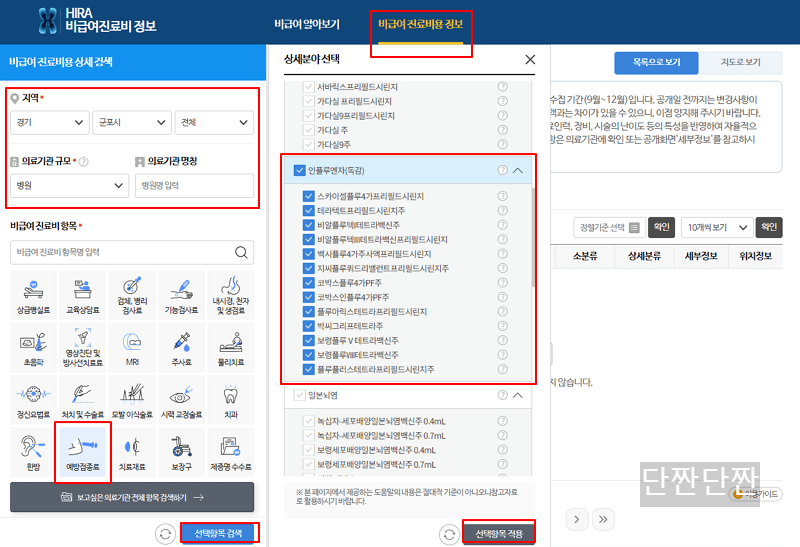Select the 주사료 syringe icon
The width and height of the screenshot is (800, 547).
pos(182,347)
